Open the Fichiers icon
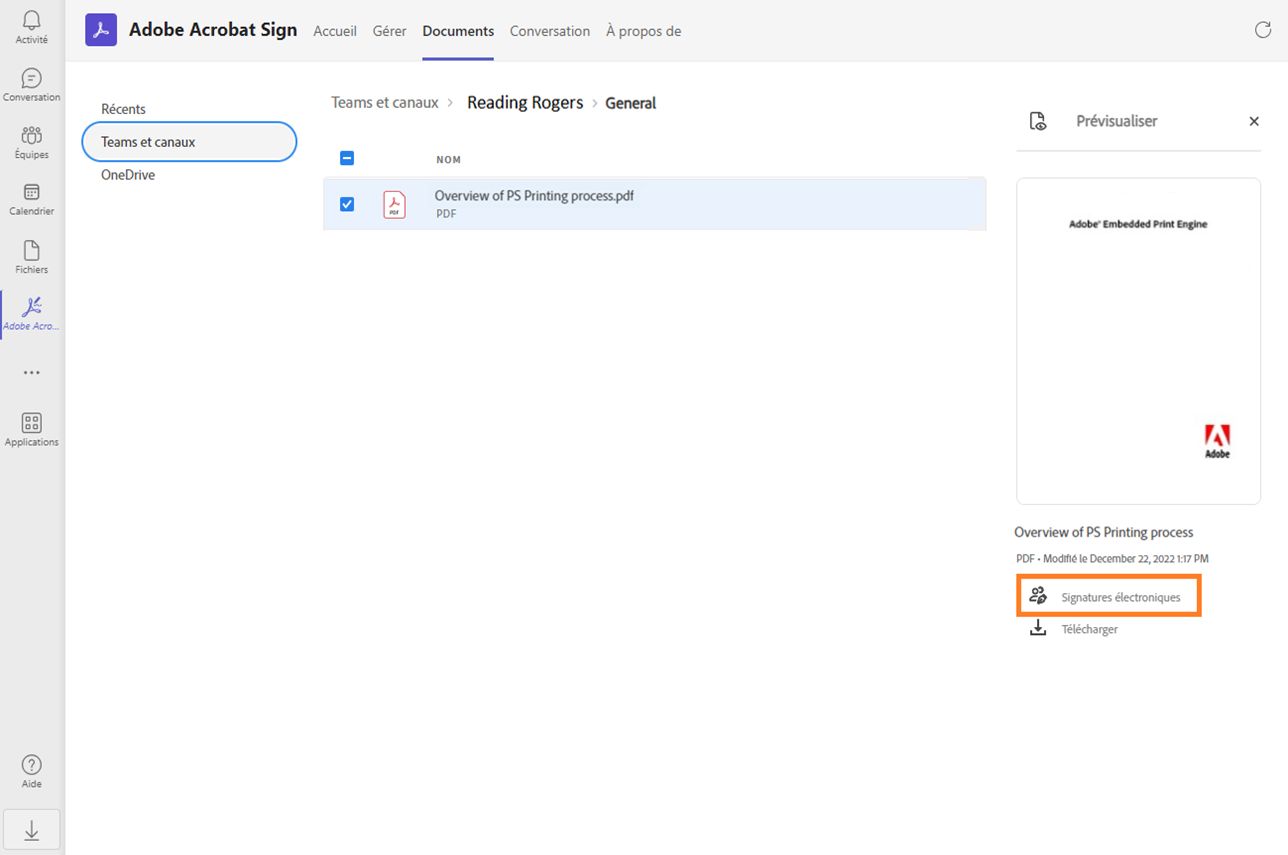 click(x=32, y=257)
